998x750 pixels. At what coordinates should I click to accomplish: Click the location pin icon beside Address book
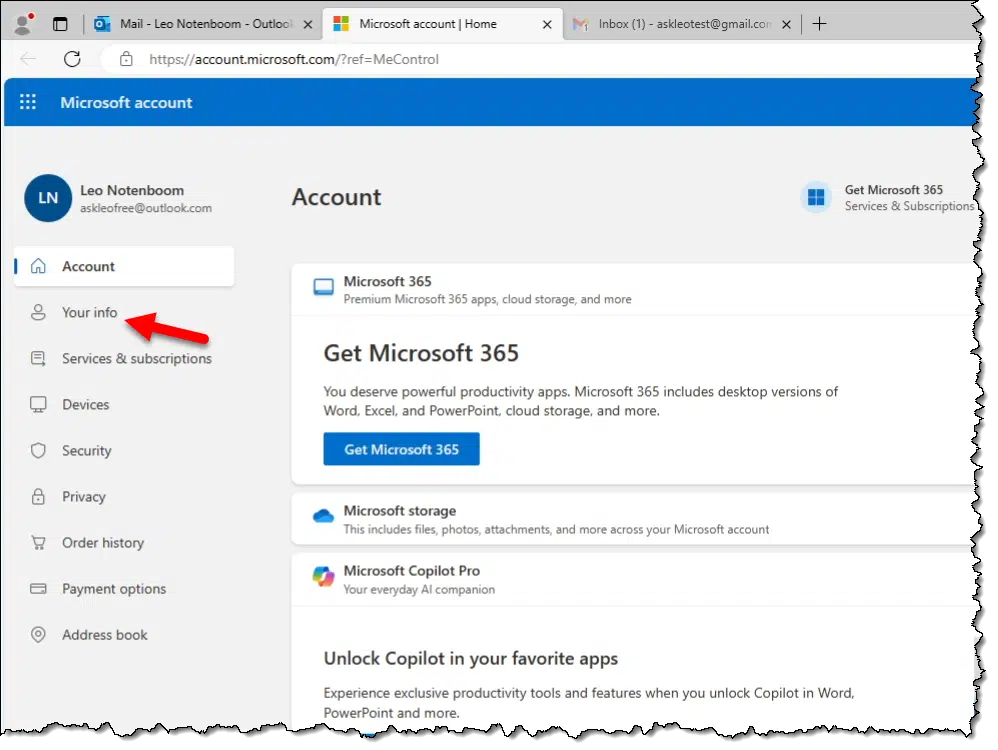(38, 635)
